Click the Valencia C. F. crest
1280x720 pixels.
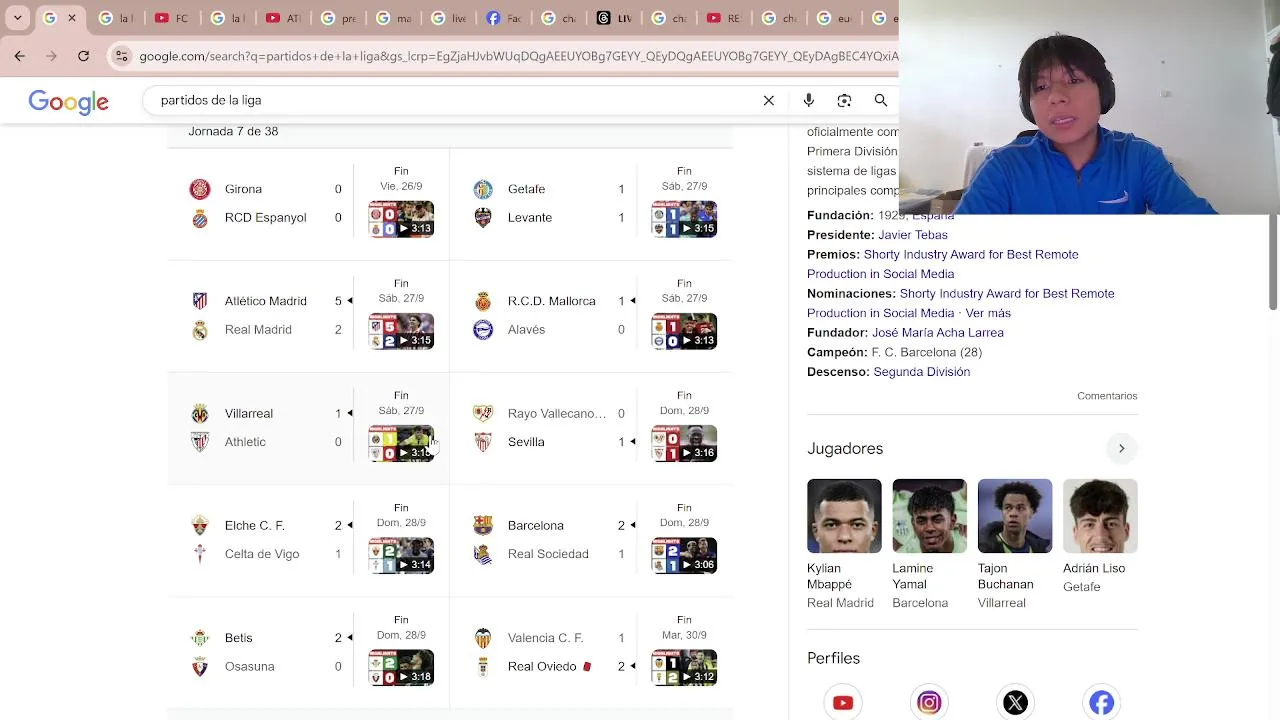(483, 638)
